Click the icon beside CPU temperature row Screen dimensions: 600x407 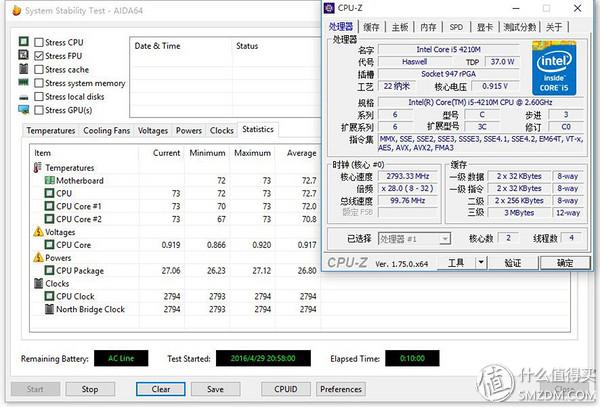tap(49, 193)
